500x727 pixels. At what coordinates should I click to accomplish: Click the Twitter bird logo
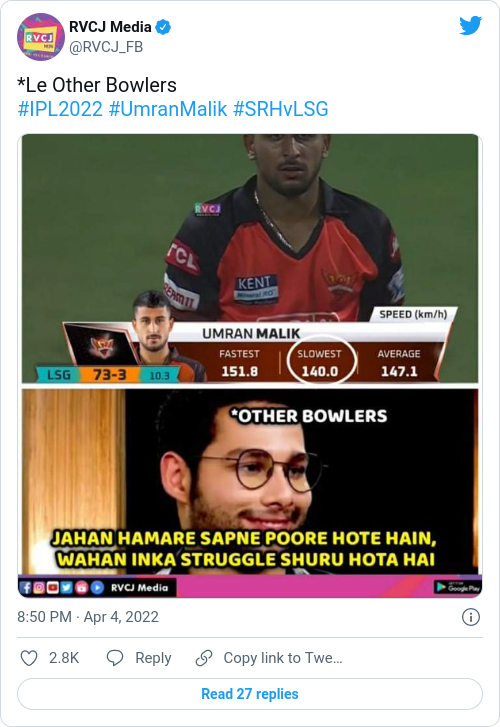pyautogui.click(x=470, y=26)
